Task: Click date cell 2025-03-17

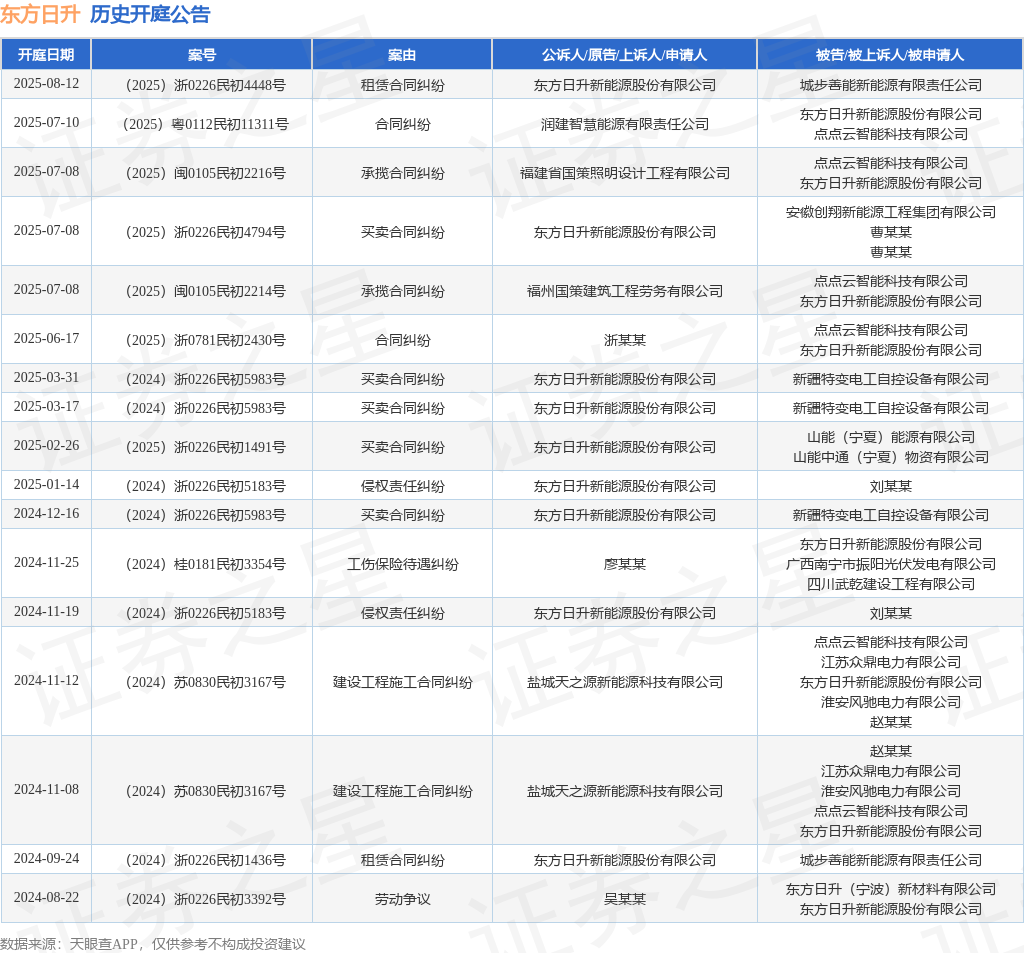Action: pyautogui.click(x=46, y=406)
